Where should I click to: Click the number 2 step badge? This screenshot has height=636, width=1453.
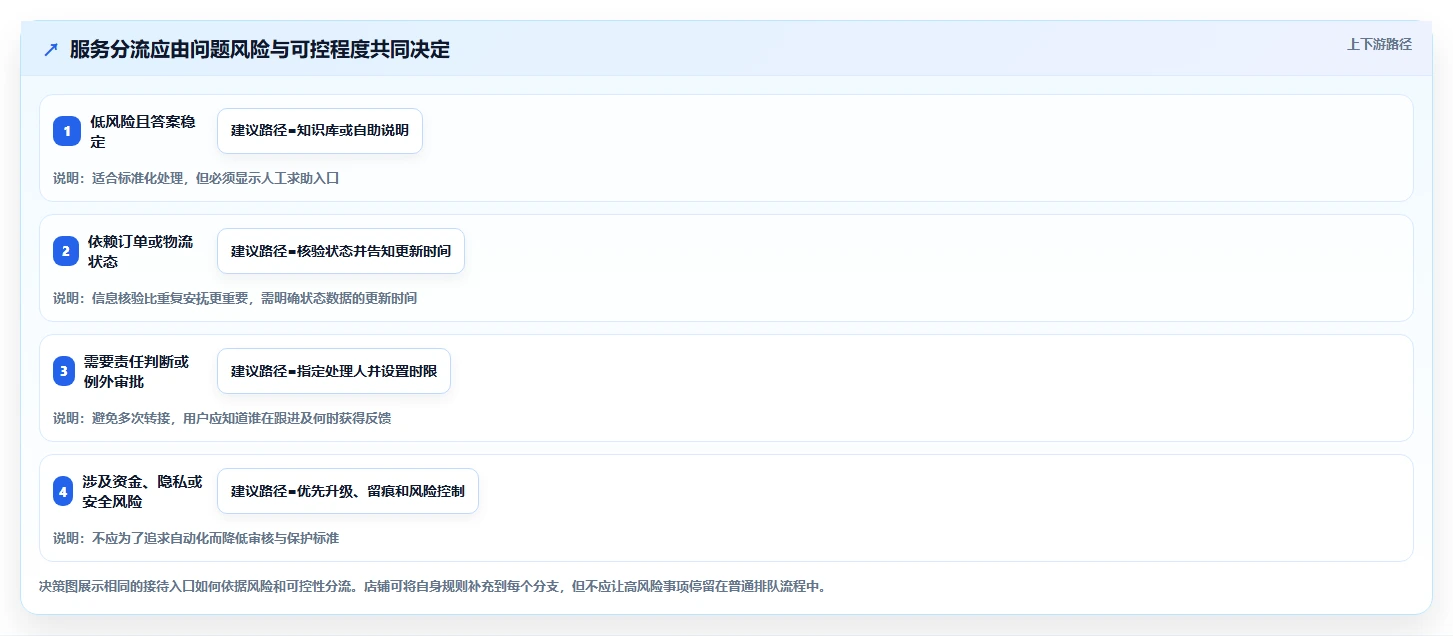[x=66, y=251]
